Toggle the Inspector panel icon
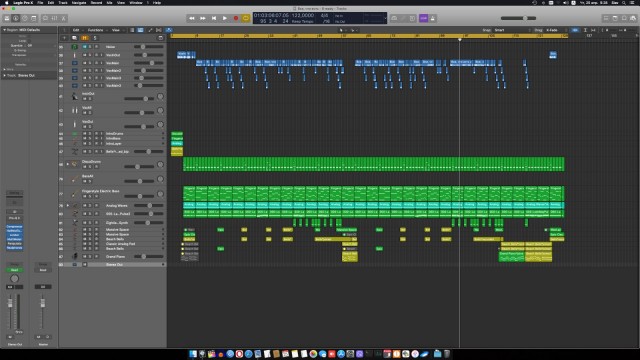Screen dimensions: 640x360 pyautogui.click(x=16, y=18)
